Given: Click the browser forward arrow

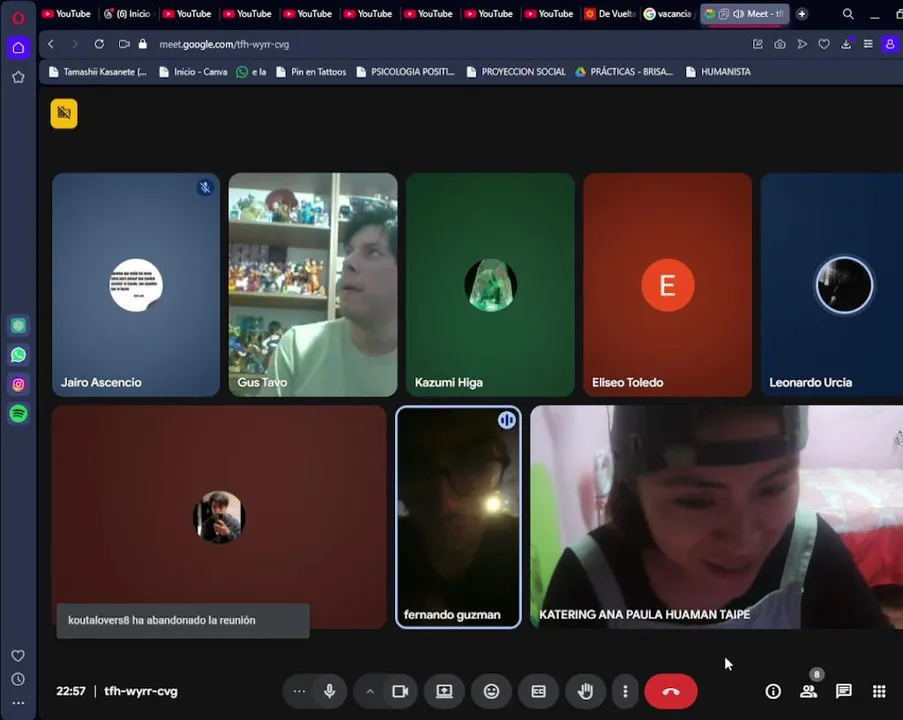Looking at the screenshot, I should 75,44.
